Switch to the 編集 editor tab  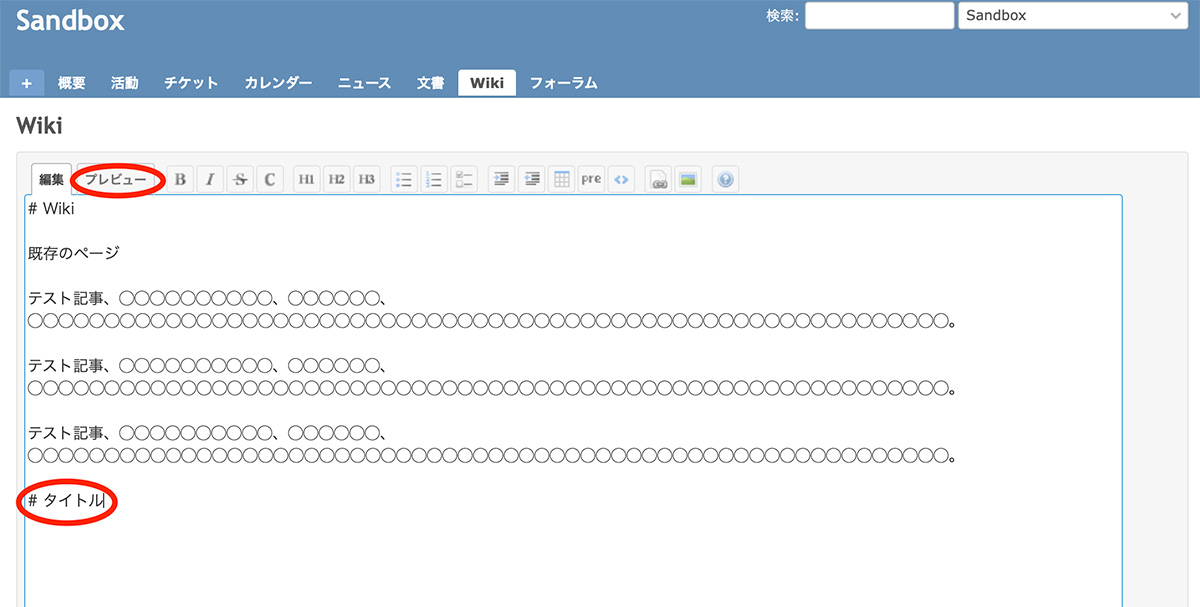(51, 180)
